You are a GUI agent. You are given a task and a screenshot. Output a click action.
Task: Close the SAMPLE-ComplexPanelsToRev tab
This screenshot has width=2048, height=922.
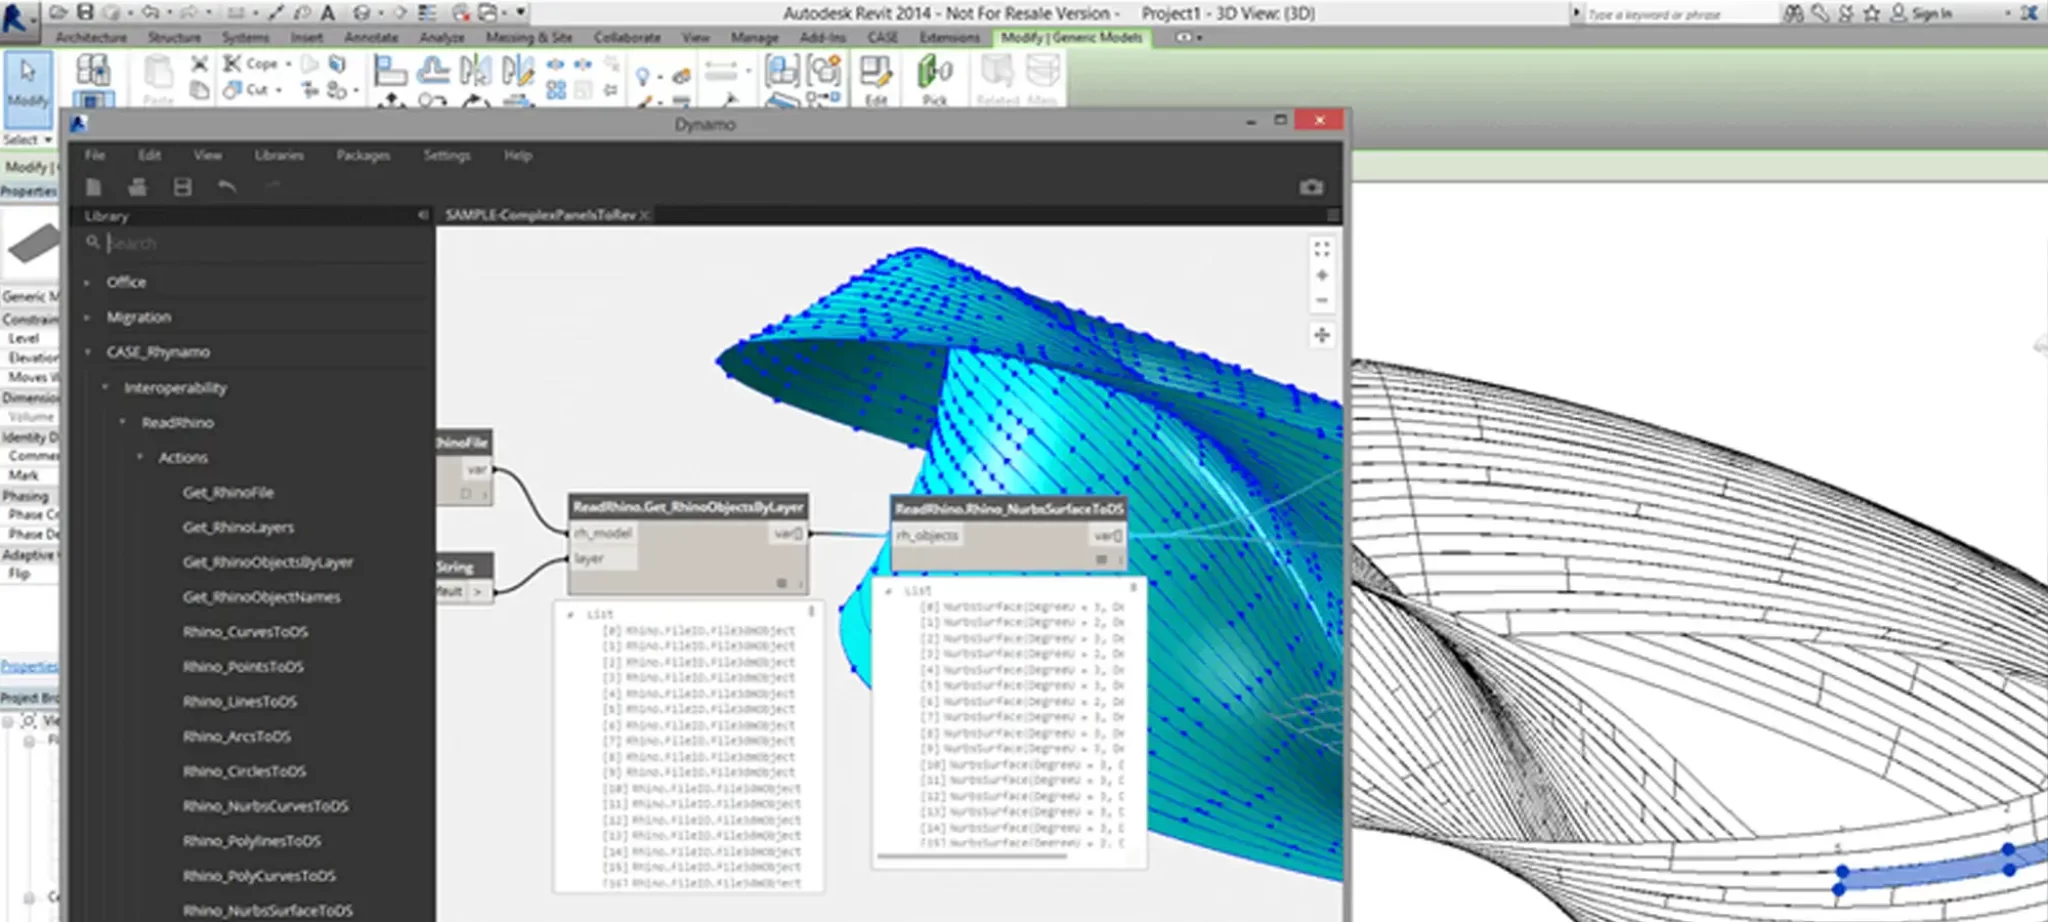(645, 215)
